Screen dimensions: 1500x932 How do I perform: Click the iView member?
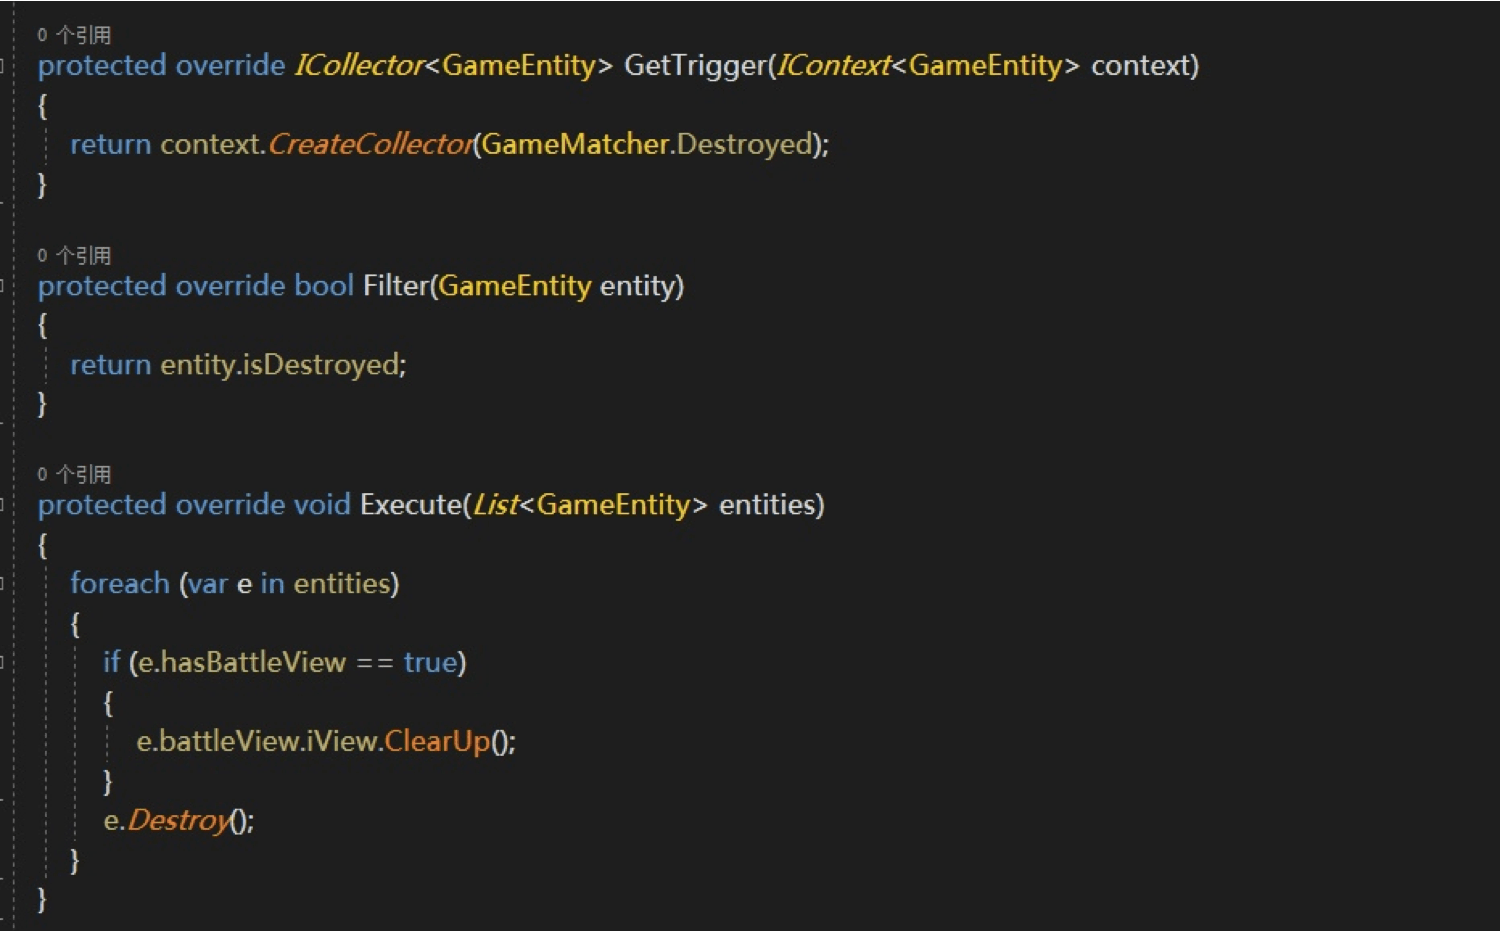point(341,741)
